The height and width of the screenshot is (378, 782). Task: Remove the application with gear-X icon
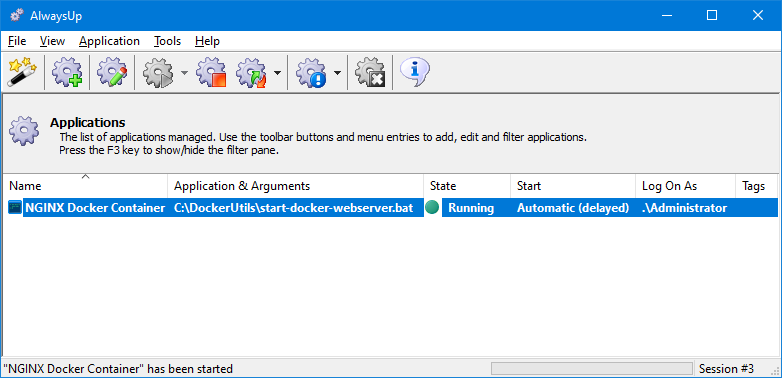click(x=370, y=72)
